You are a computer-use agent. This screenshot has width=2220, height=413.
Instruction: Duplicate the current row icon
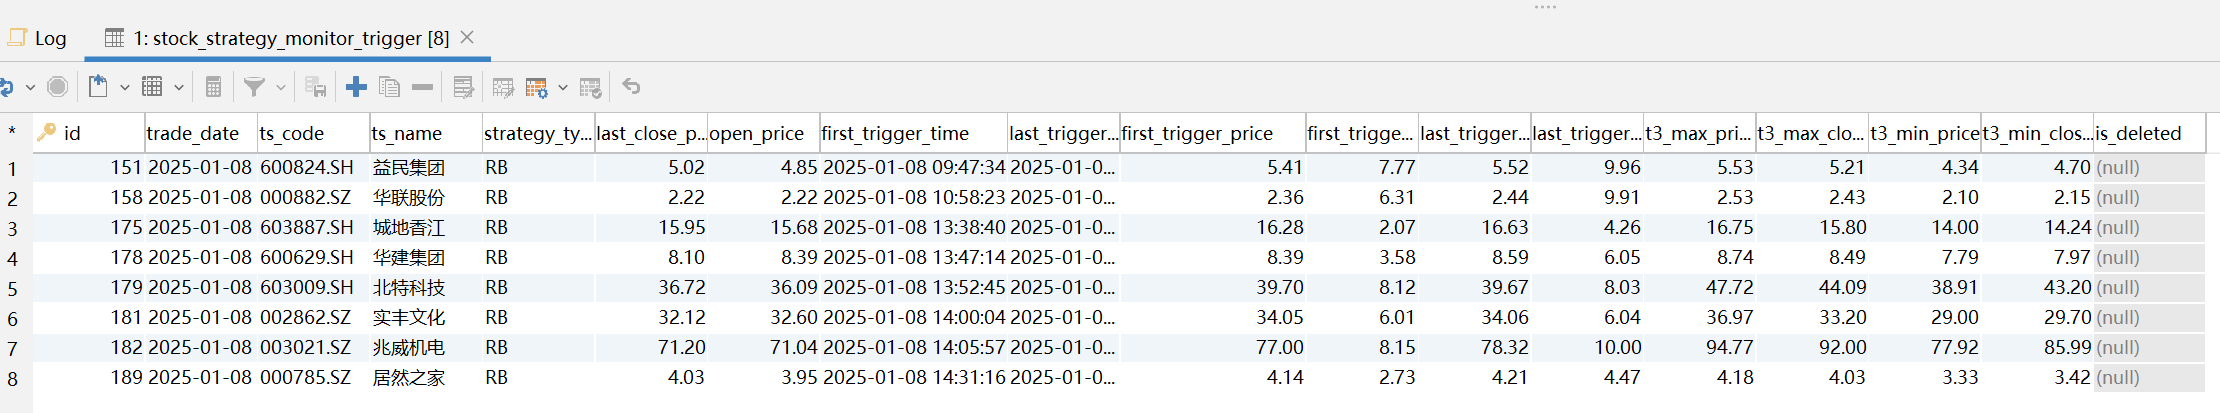click(389, 87)
